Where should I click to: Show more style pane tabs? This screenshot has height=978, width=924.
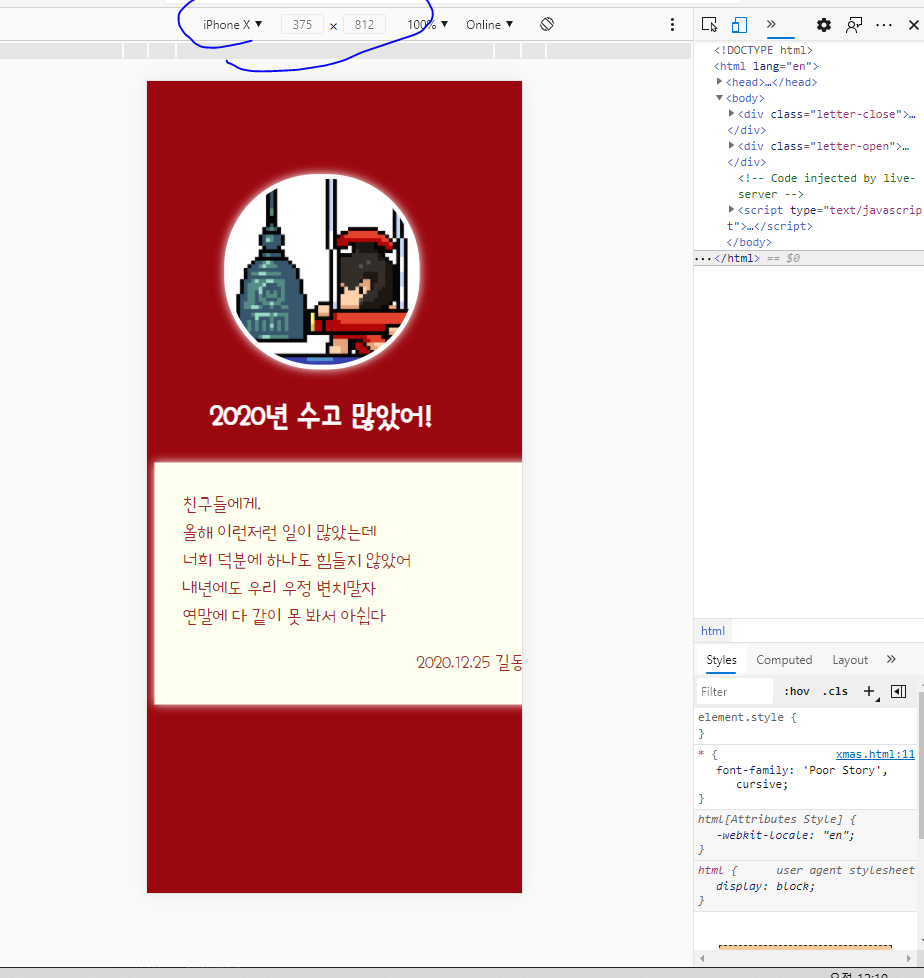click(x=891, y=659)
